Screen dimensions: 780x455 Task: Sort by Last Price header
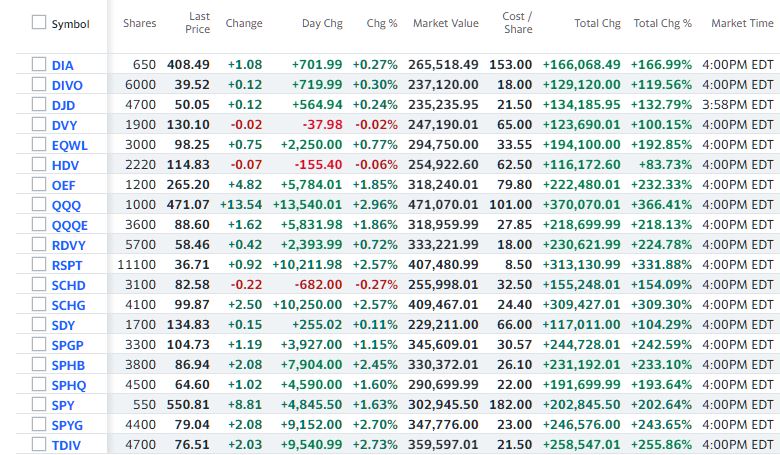(x=196, y=23)
